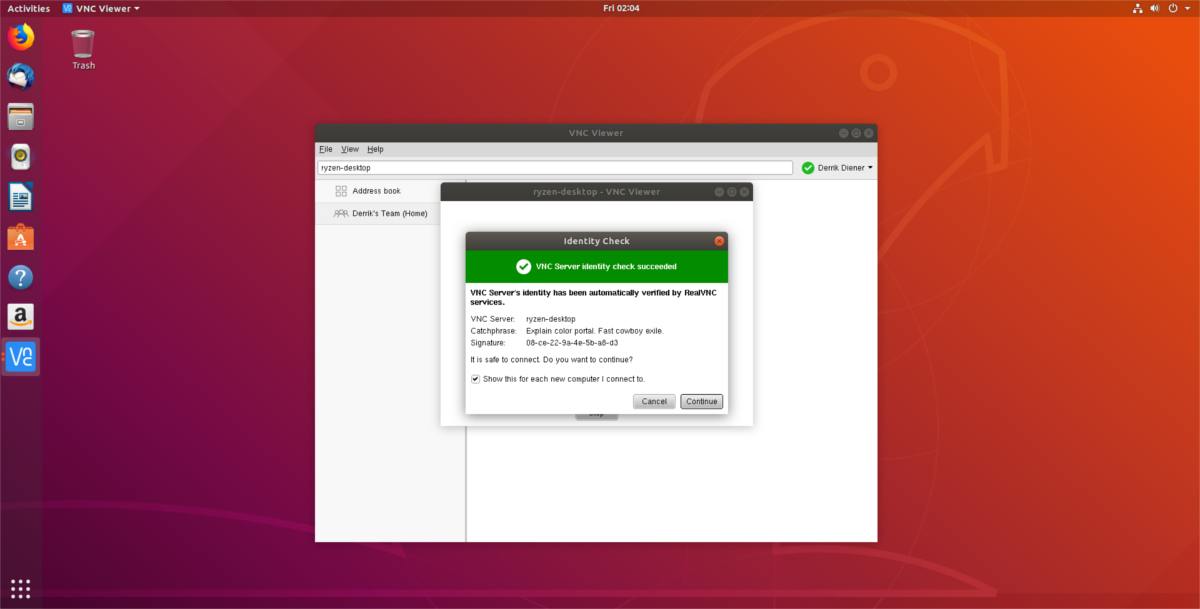Open VNC Viewer app menu in top bar
Screen dimensions: 1200x609
pyautogui.click(x=100, y=8)
